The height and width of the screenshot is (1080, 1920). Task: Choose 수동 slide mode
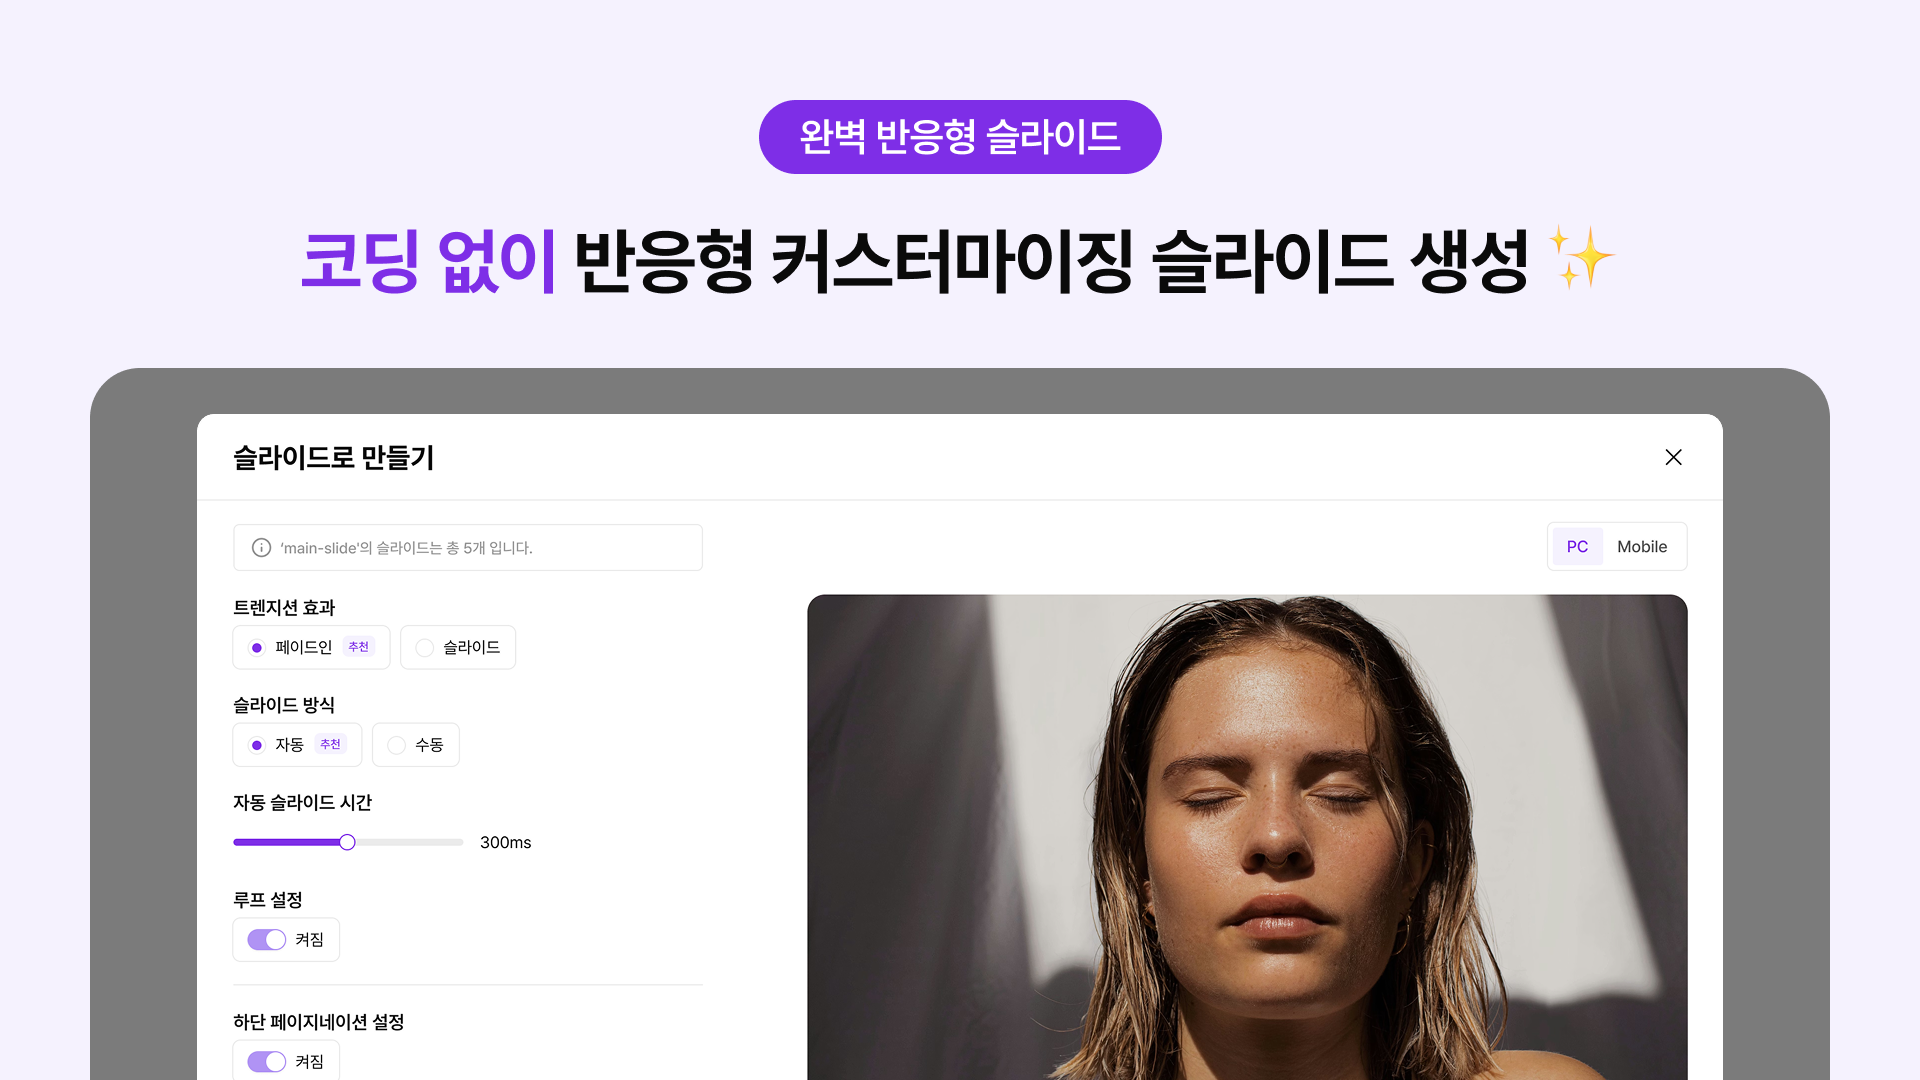pyautogui.click(x=396, y=745)
